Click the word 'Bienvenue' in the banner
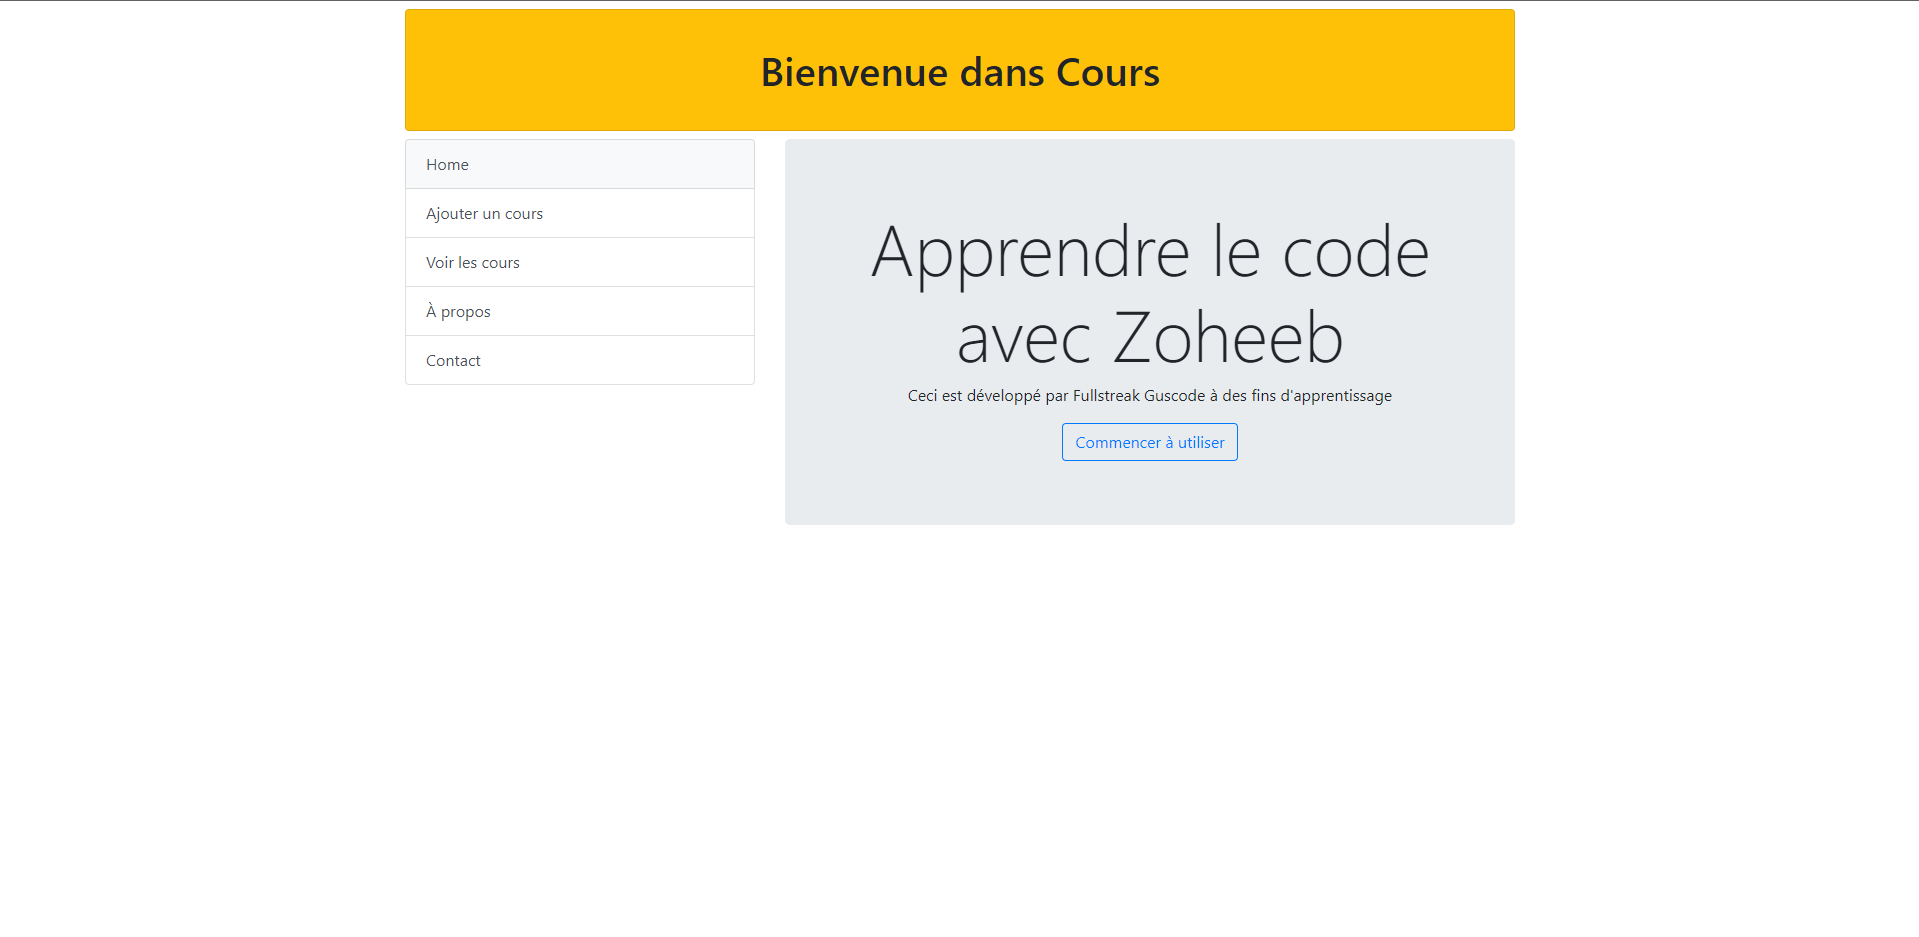Viewport: 1919px width, 937px height. [853, 72]
